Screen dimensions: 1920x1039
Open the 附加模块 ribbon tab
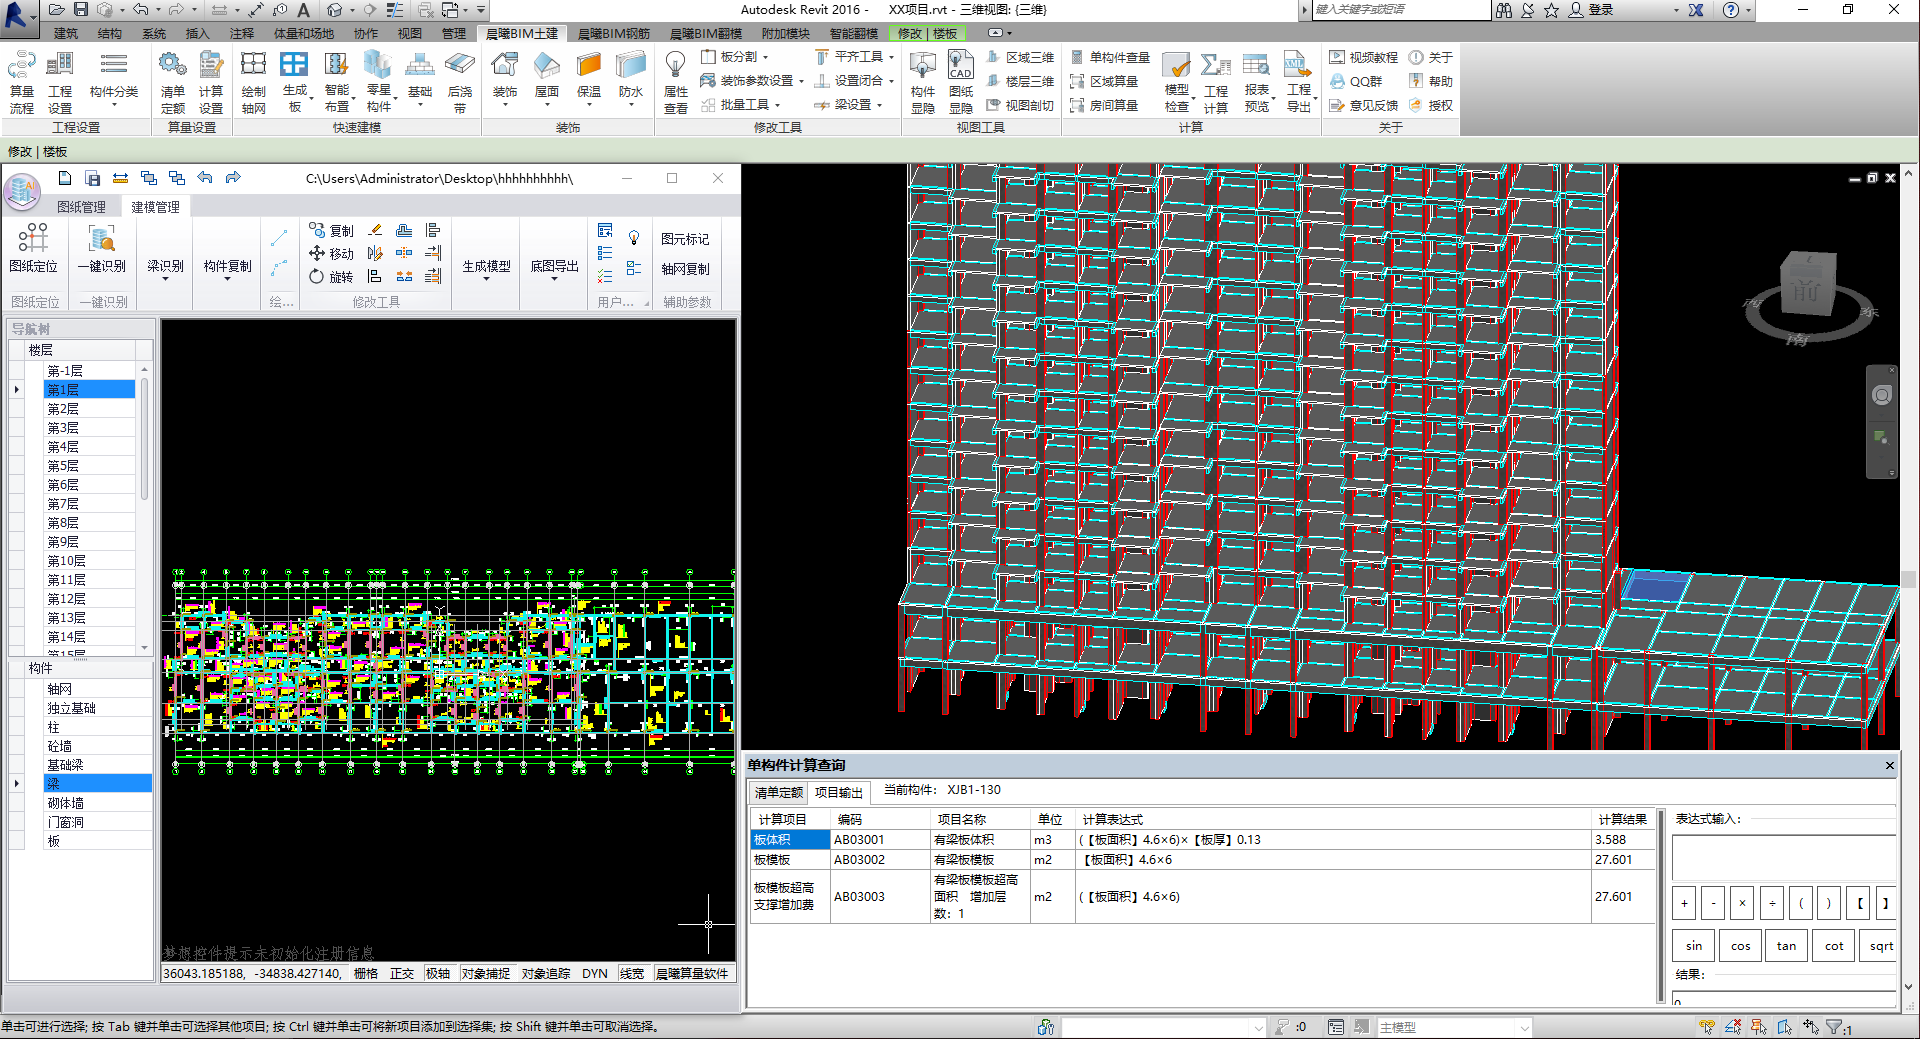(786, 33)
